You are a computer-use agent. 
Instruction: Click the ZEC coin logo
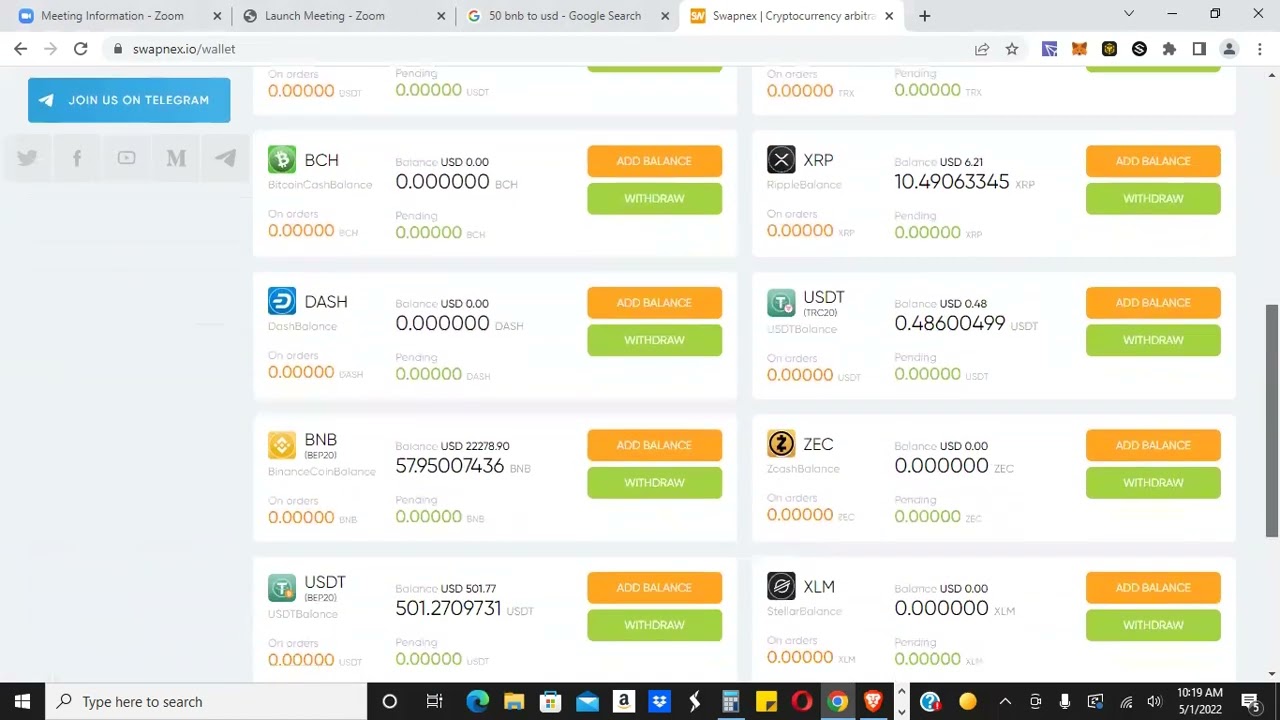781,444
